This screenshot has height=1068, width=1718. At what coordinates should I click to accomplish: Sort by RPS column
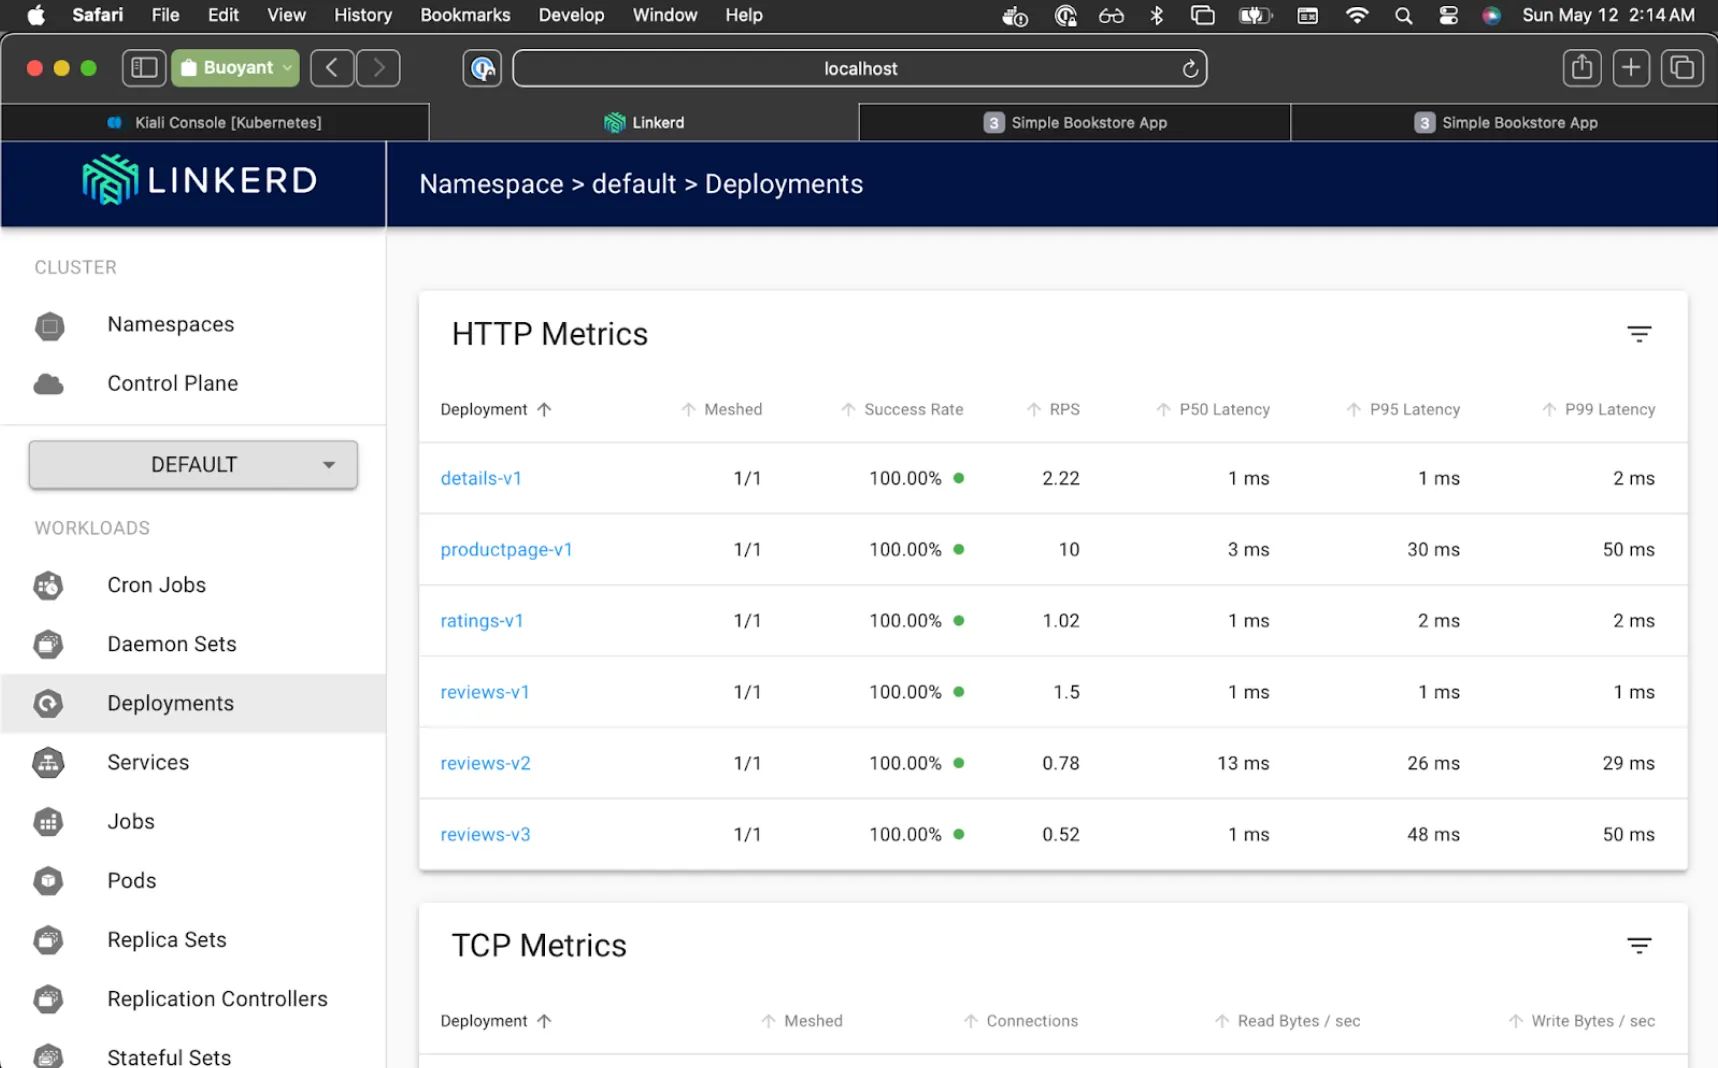[x=1053, y=410]
